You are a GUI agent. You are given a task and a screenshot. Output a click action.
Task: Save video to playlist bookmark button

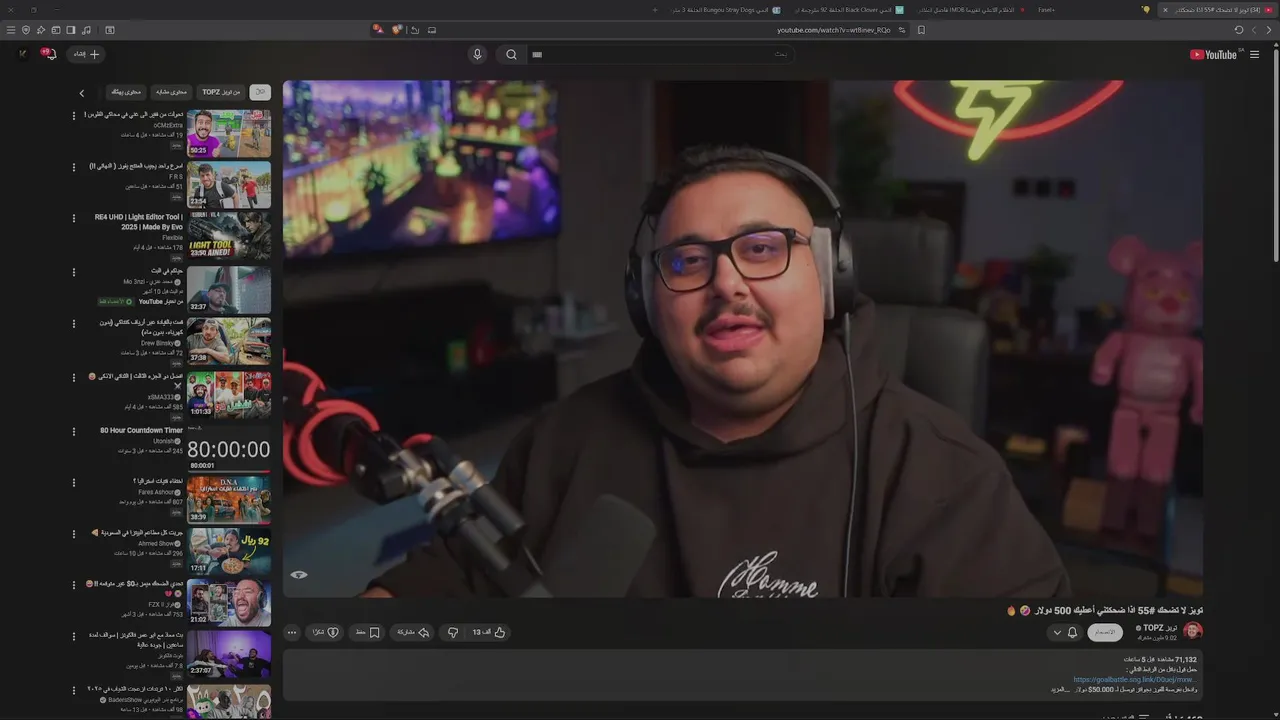point(367,632)
